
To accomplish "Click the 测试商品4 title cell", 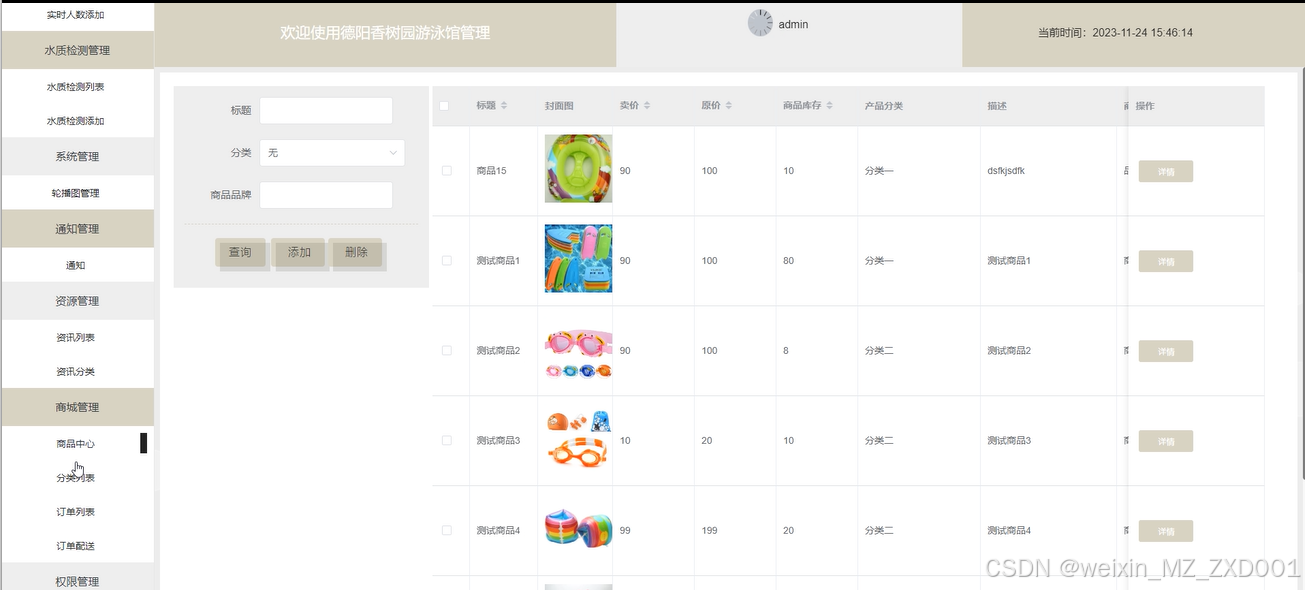I will click(x=499, y=531).
